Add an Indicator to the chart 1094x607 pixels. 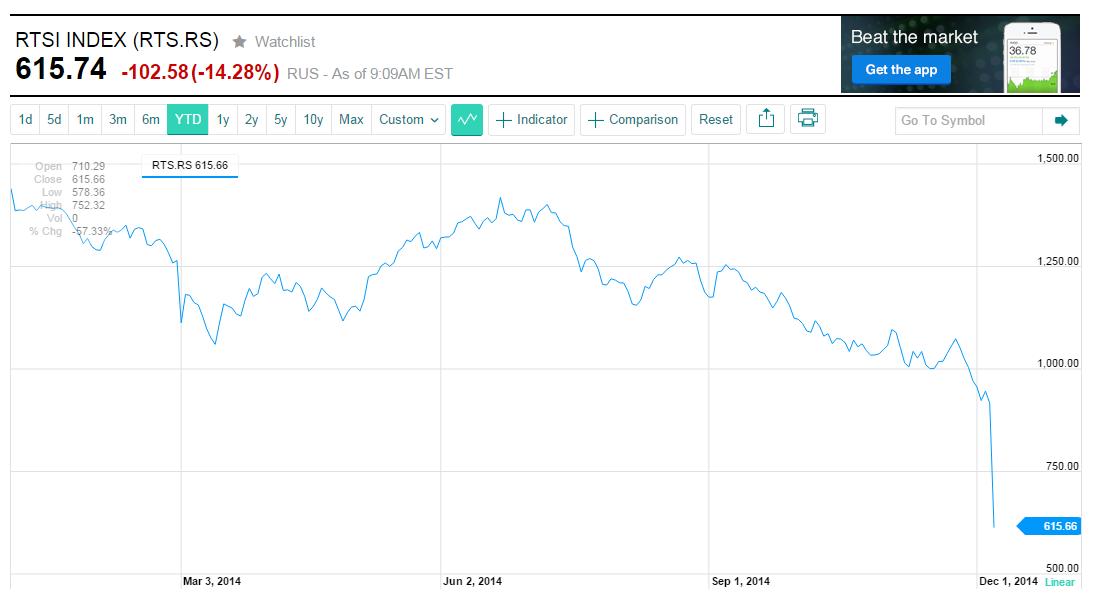pyautogui.click(x=531, y=120)
